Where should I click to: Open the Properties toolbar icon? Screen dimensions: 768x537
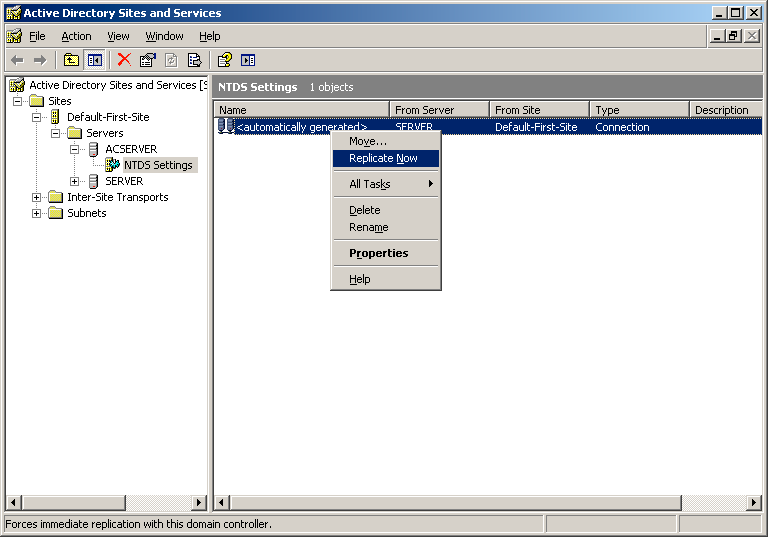(147, 60)
